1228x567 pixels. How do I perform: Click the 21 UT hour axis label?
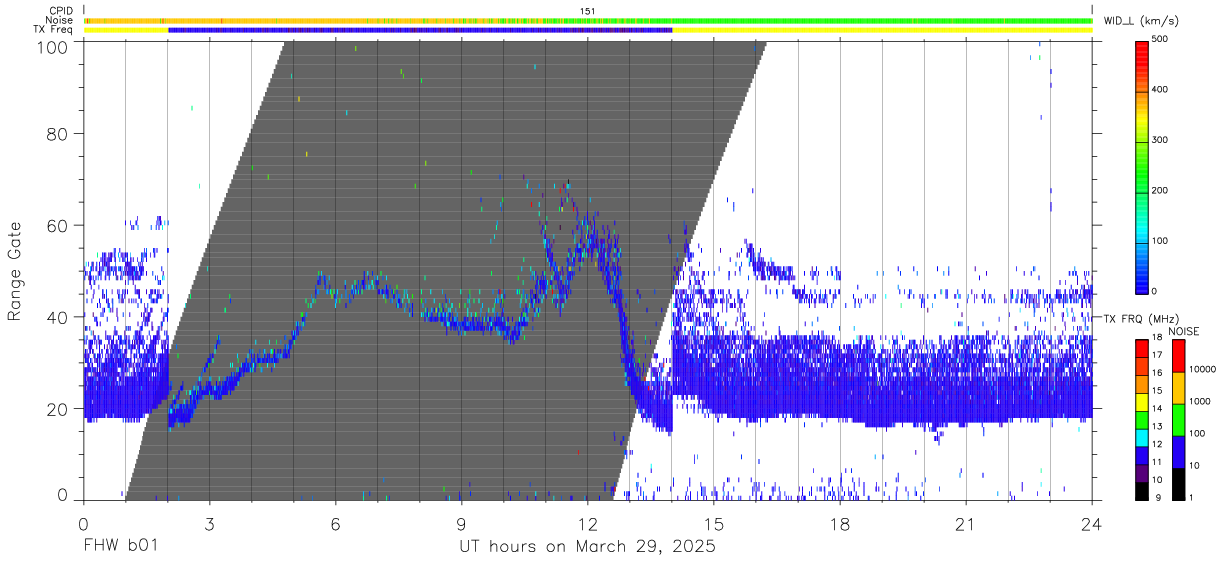pos(966,523)
